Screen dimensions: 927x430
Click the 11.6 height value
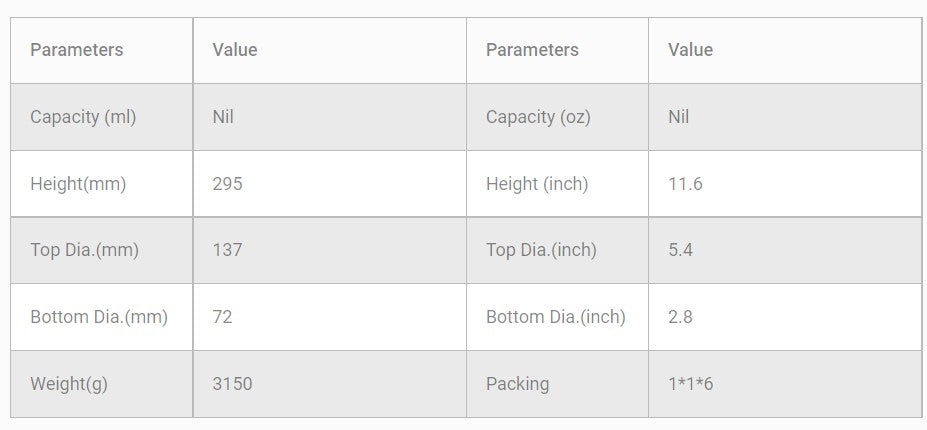click(685, 184)
